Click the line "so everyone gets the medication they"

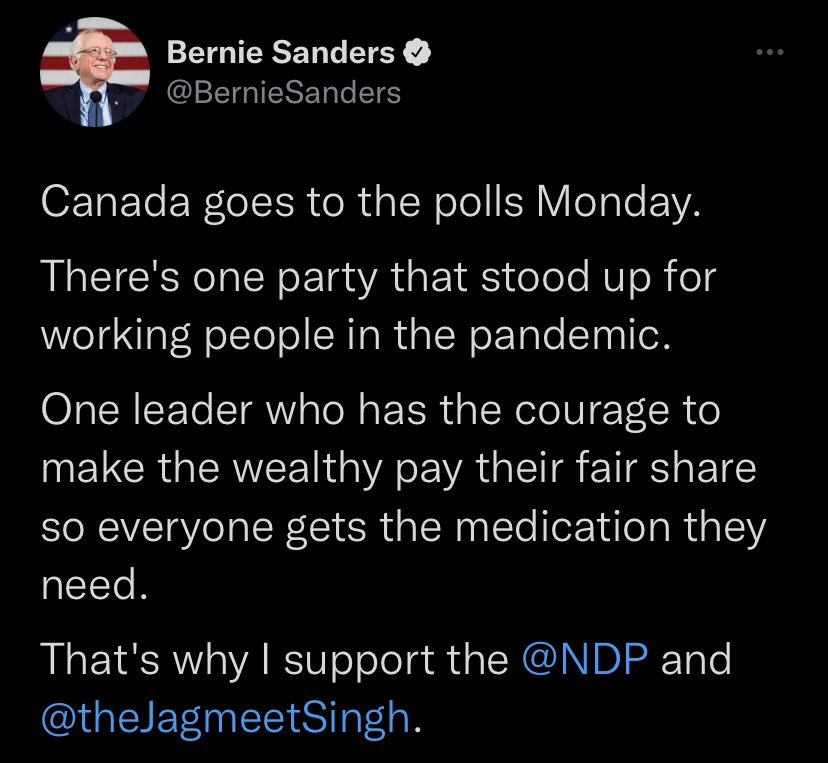coord(402,525)
